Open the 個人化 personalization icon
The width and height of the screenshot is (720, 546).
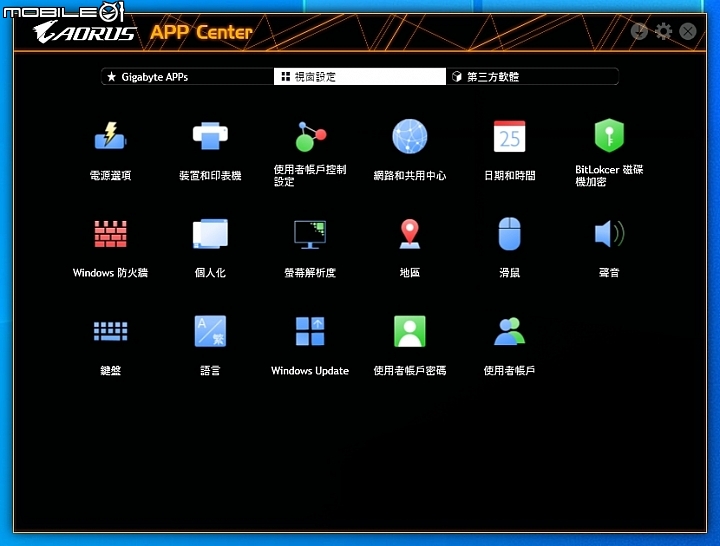coord(210,234)
